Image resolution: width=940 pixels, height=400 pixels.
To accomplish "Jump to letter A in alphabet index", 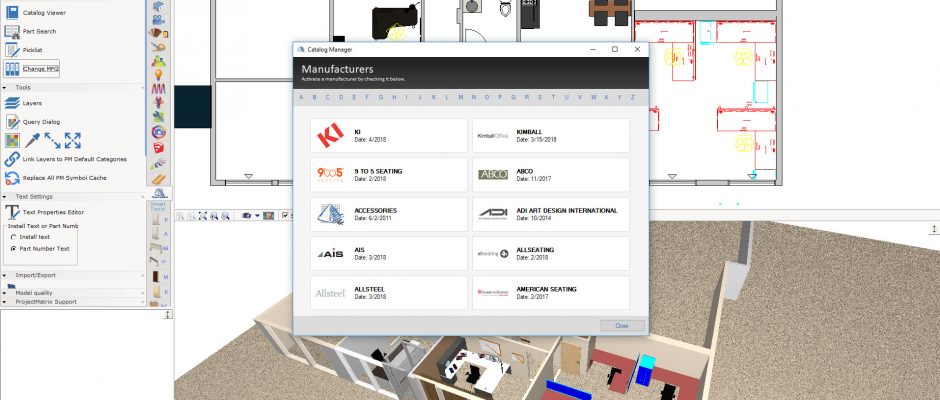I will coord(301,97).
